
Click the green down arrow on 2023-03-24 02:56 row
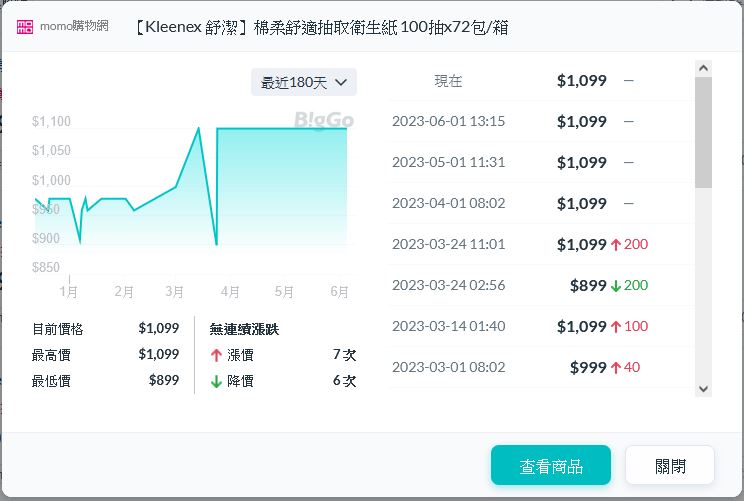615,286
